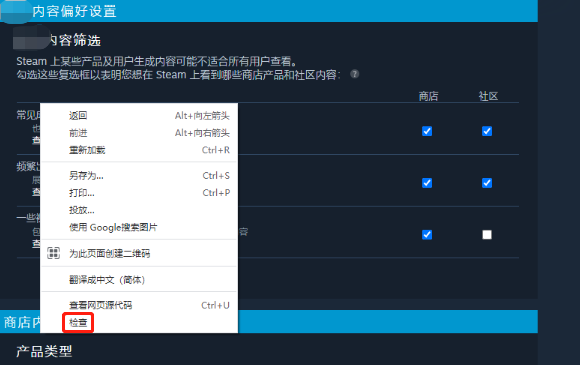Click the 内容偏好设置 header title
Screen dimensions: 580x365
74,11
